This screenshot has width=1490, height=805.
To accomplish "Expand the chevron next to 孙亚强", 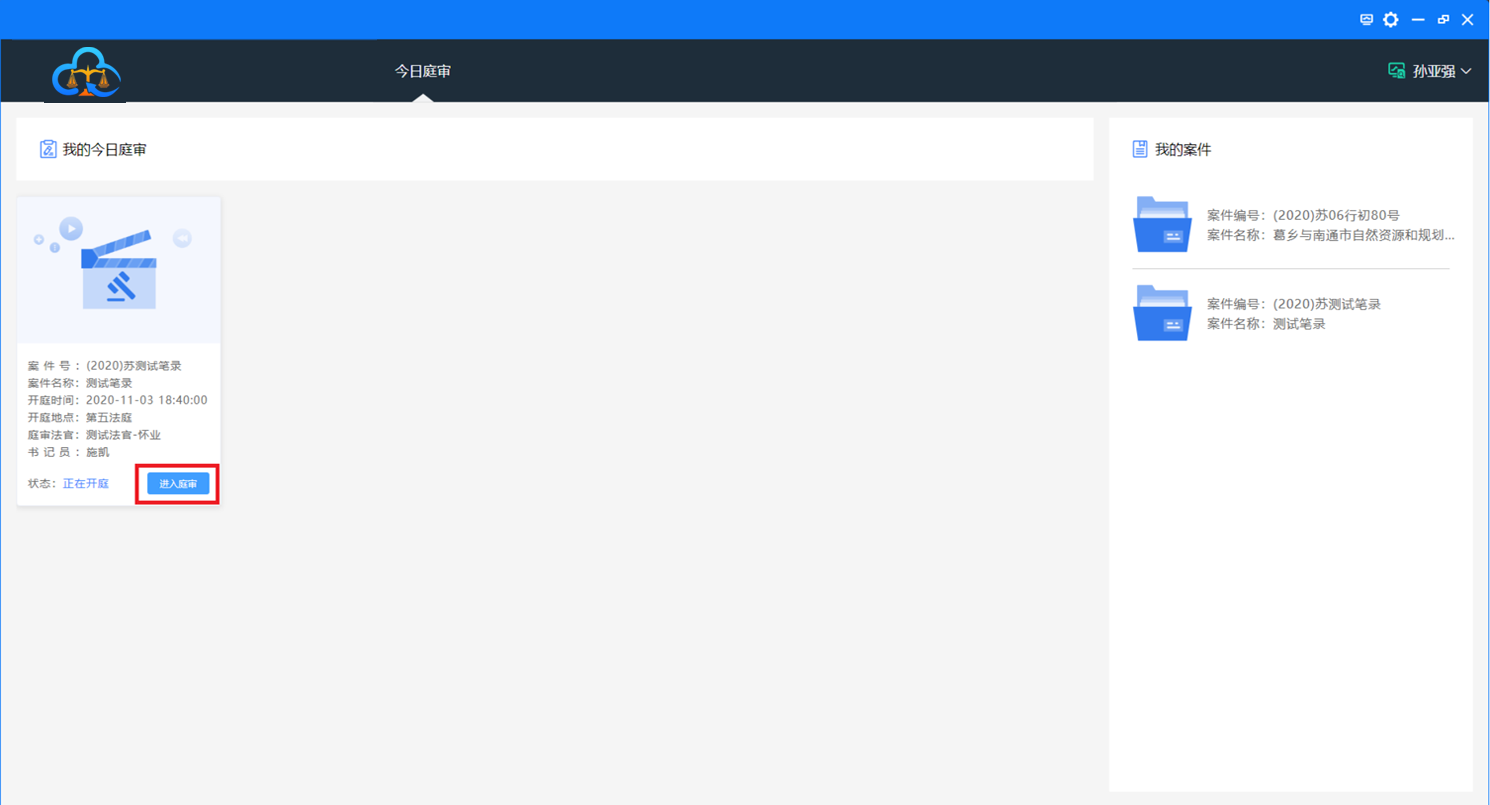I will click(1467, 71).
